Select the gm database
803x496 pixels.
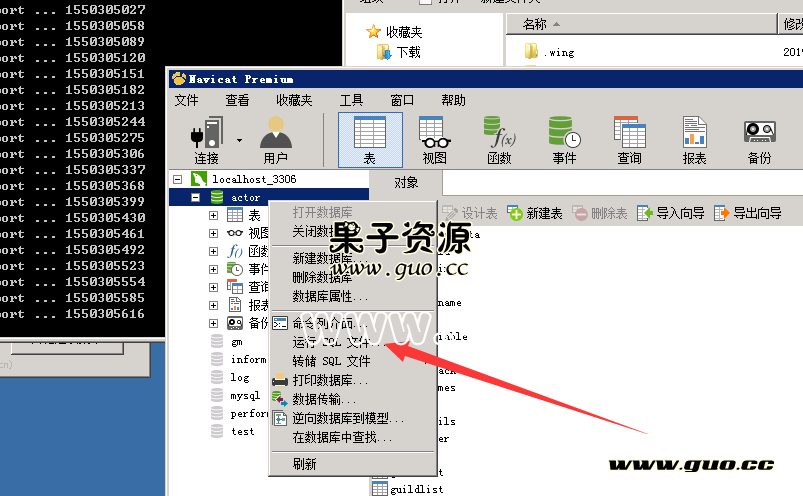(237, 342)
